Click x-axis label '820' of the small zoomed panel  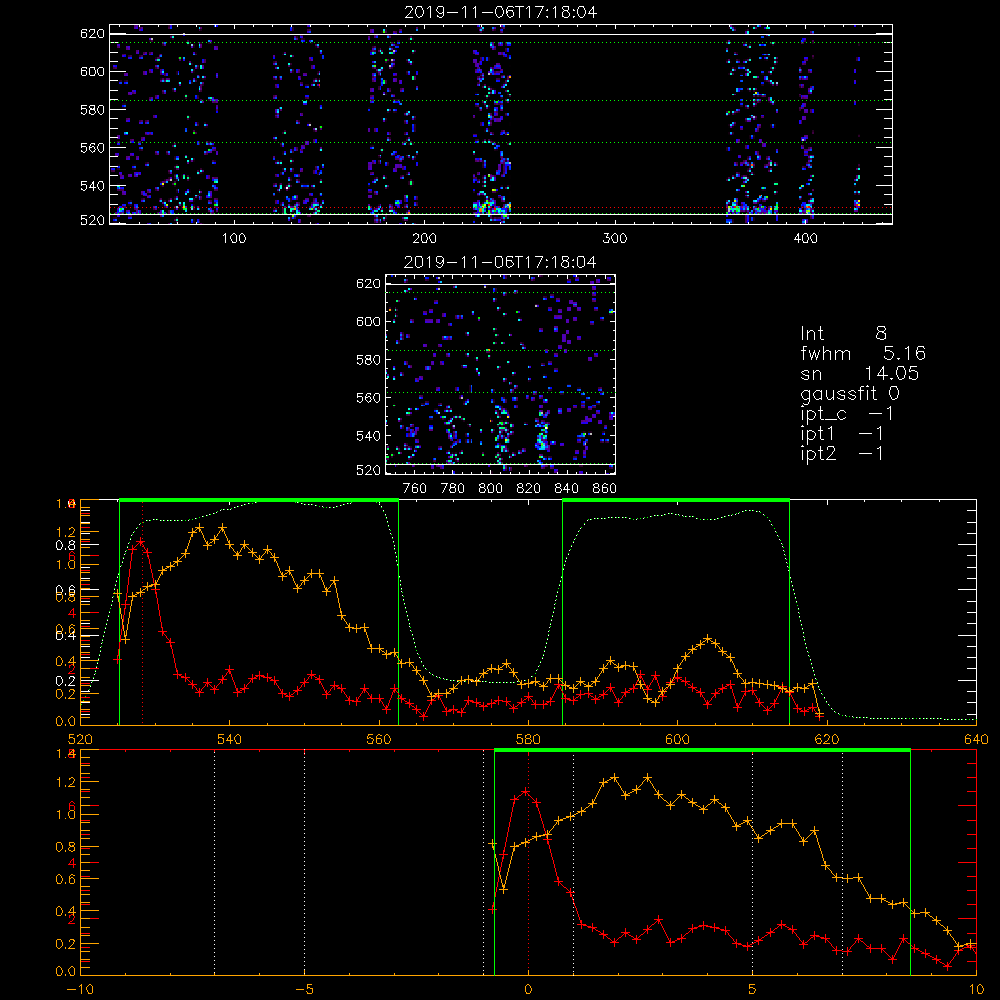click(529, 489)
